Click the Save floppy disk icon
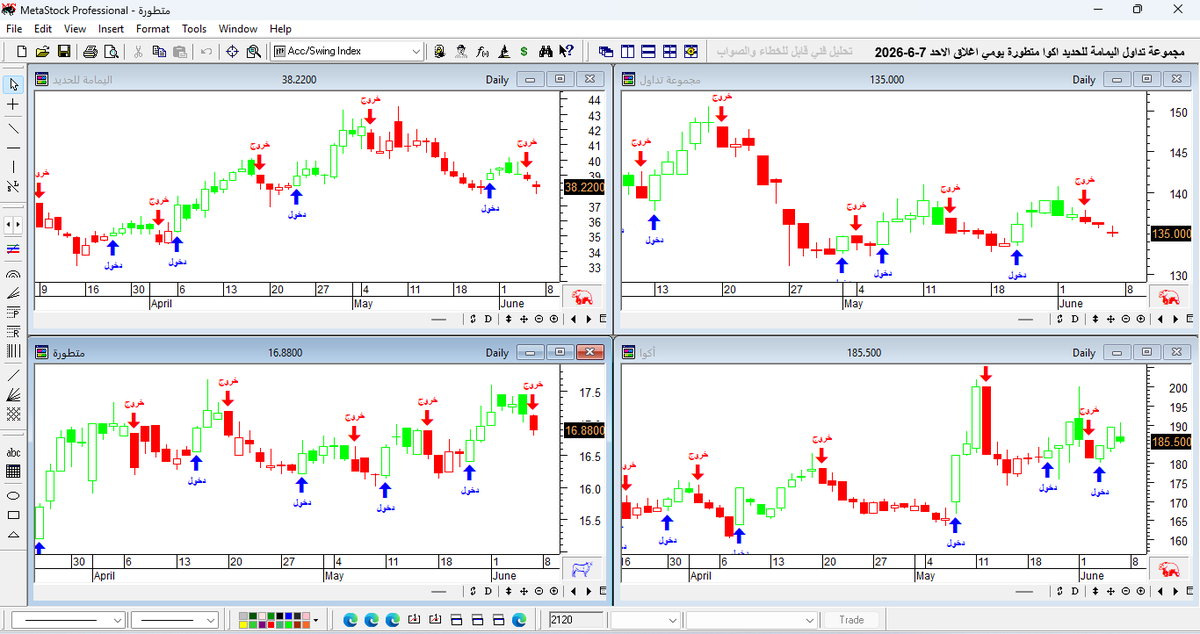This screenshot has height=634, width=1200. point(64,51)
